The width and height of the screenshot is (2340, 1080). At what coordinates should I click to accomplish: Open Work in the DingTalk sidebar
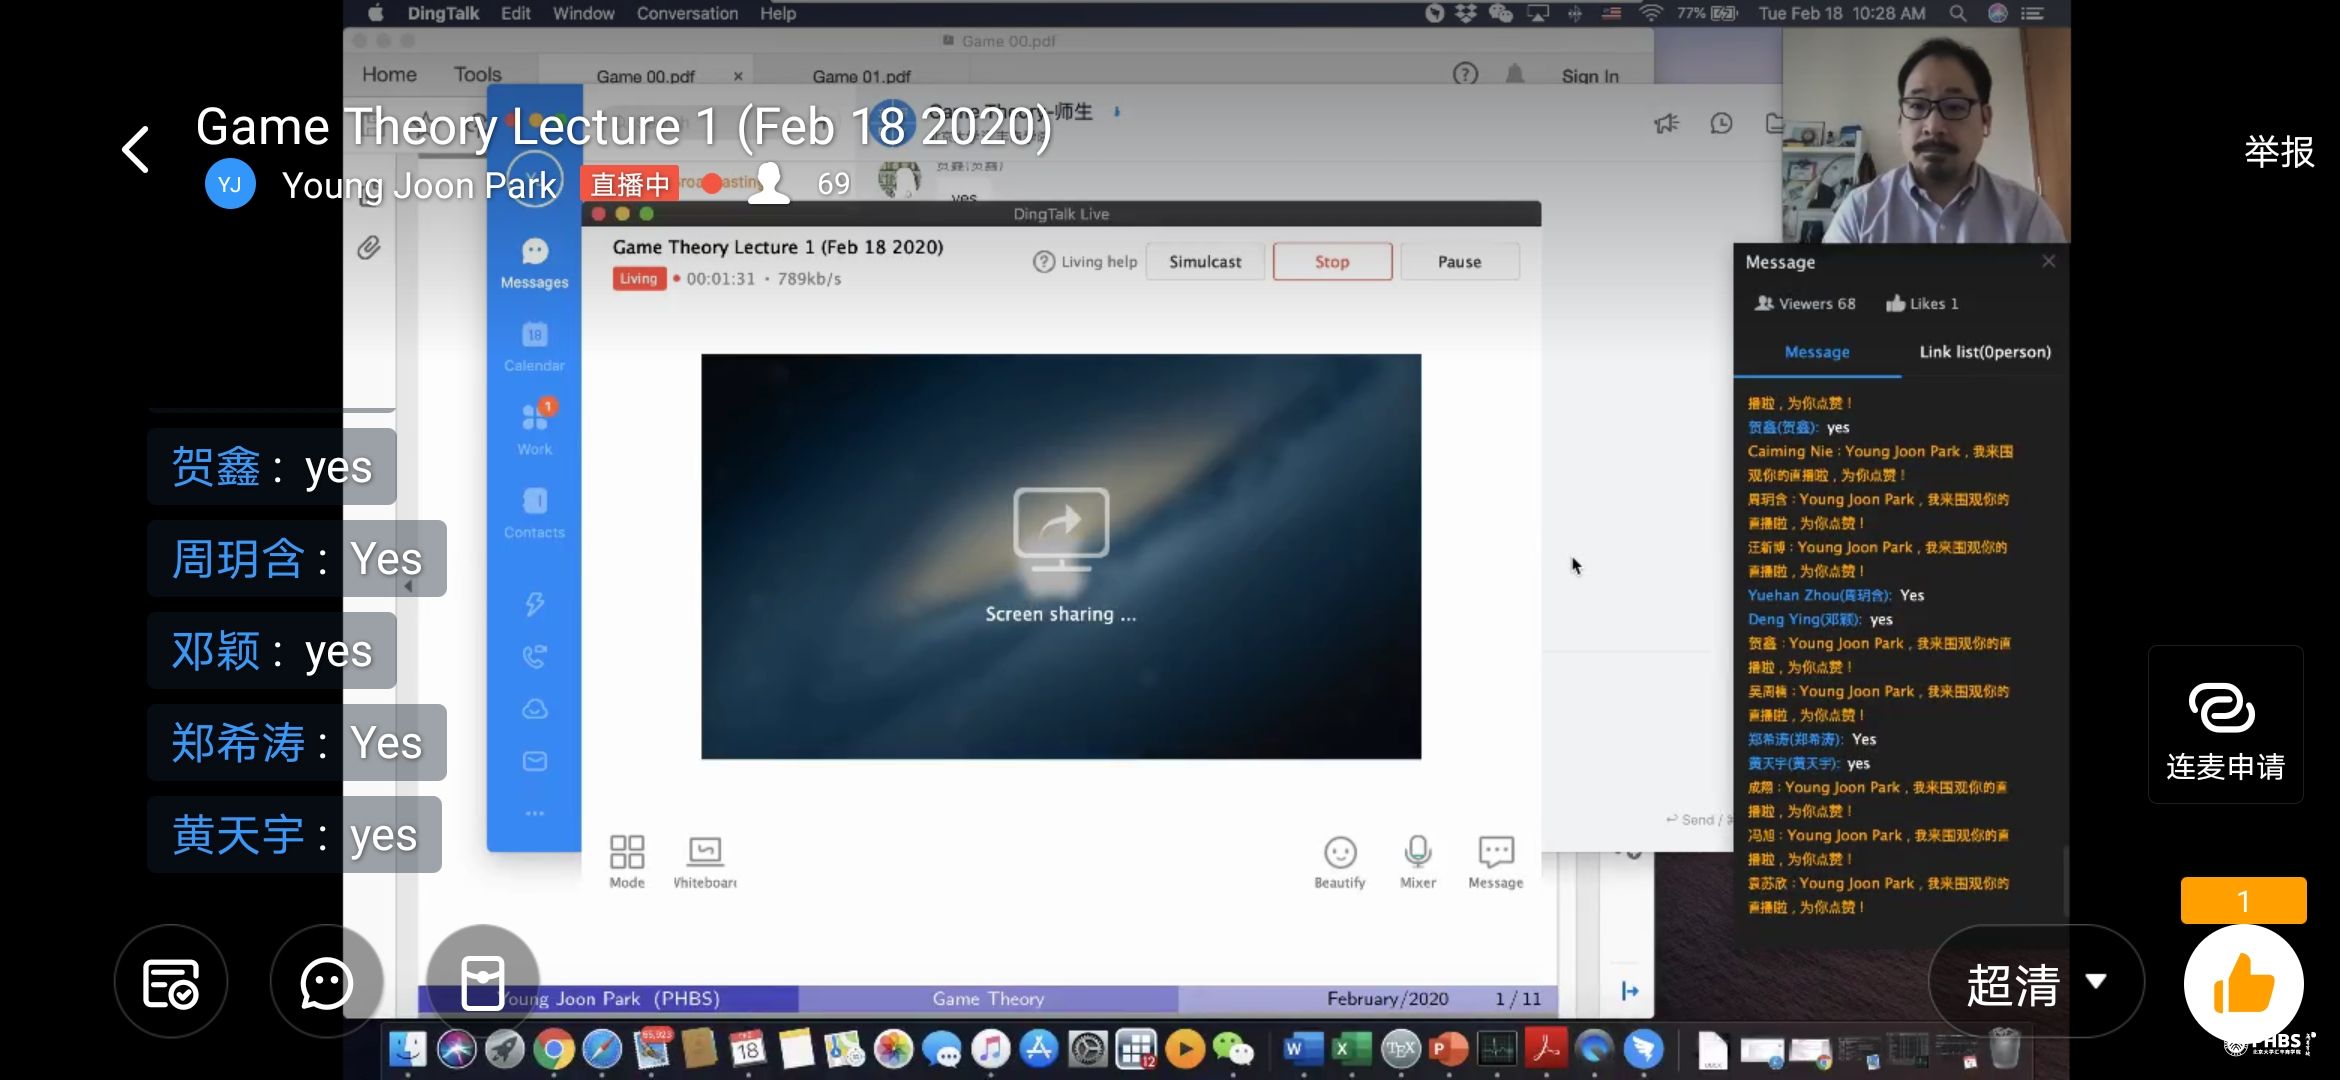click(x=535, y=429)
